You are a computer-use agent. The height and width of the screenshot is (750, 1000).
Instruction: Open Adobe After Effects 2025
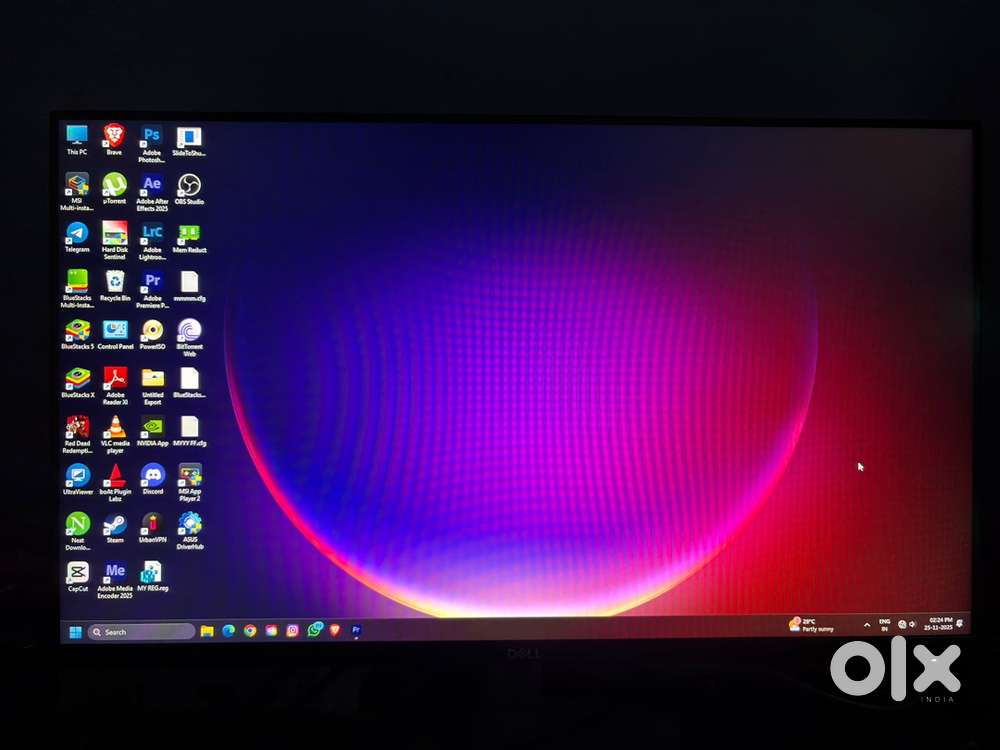tap(151, 184)
